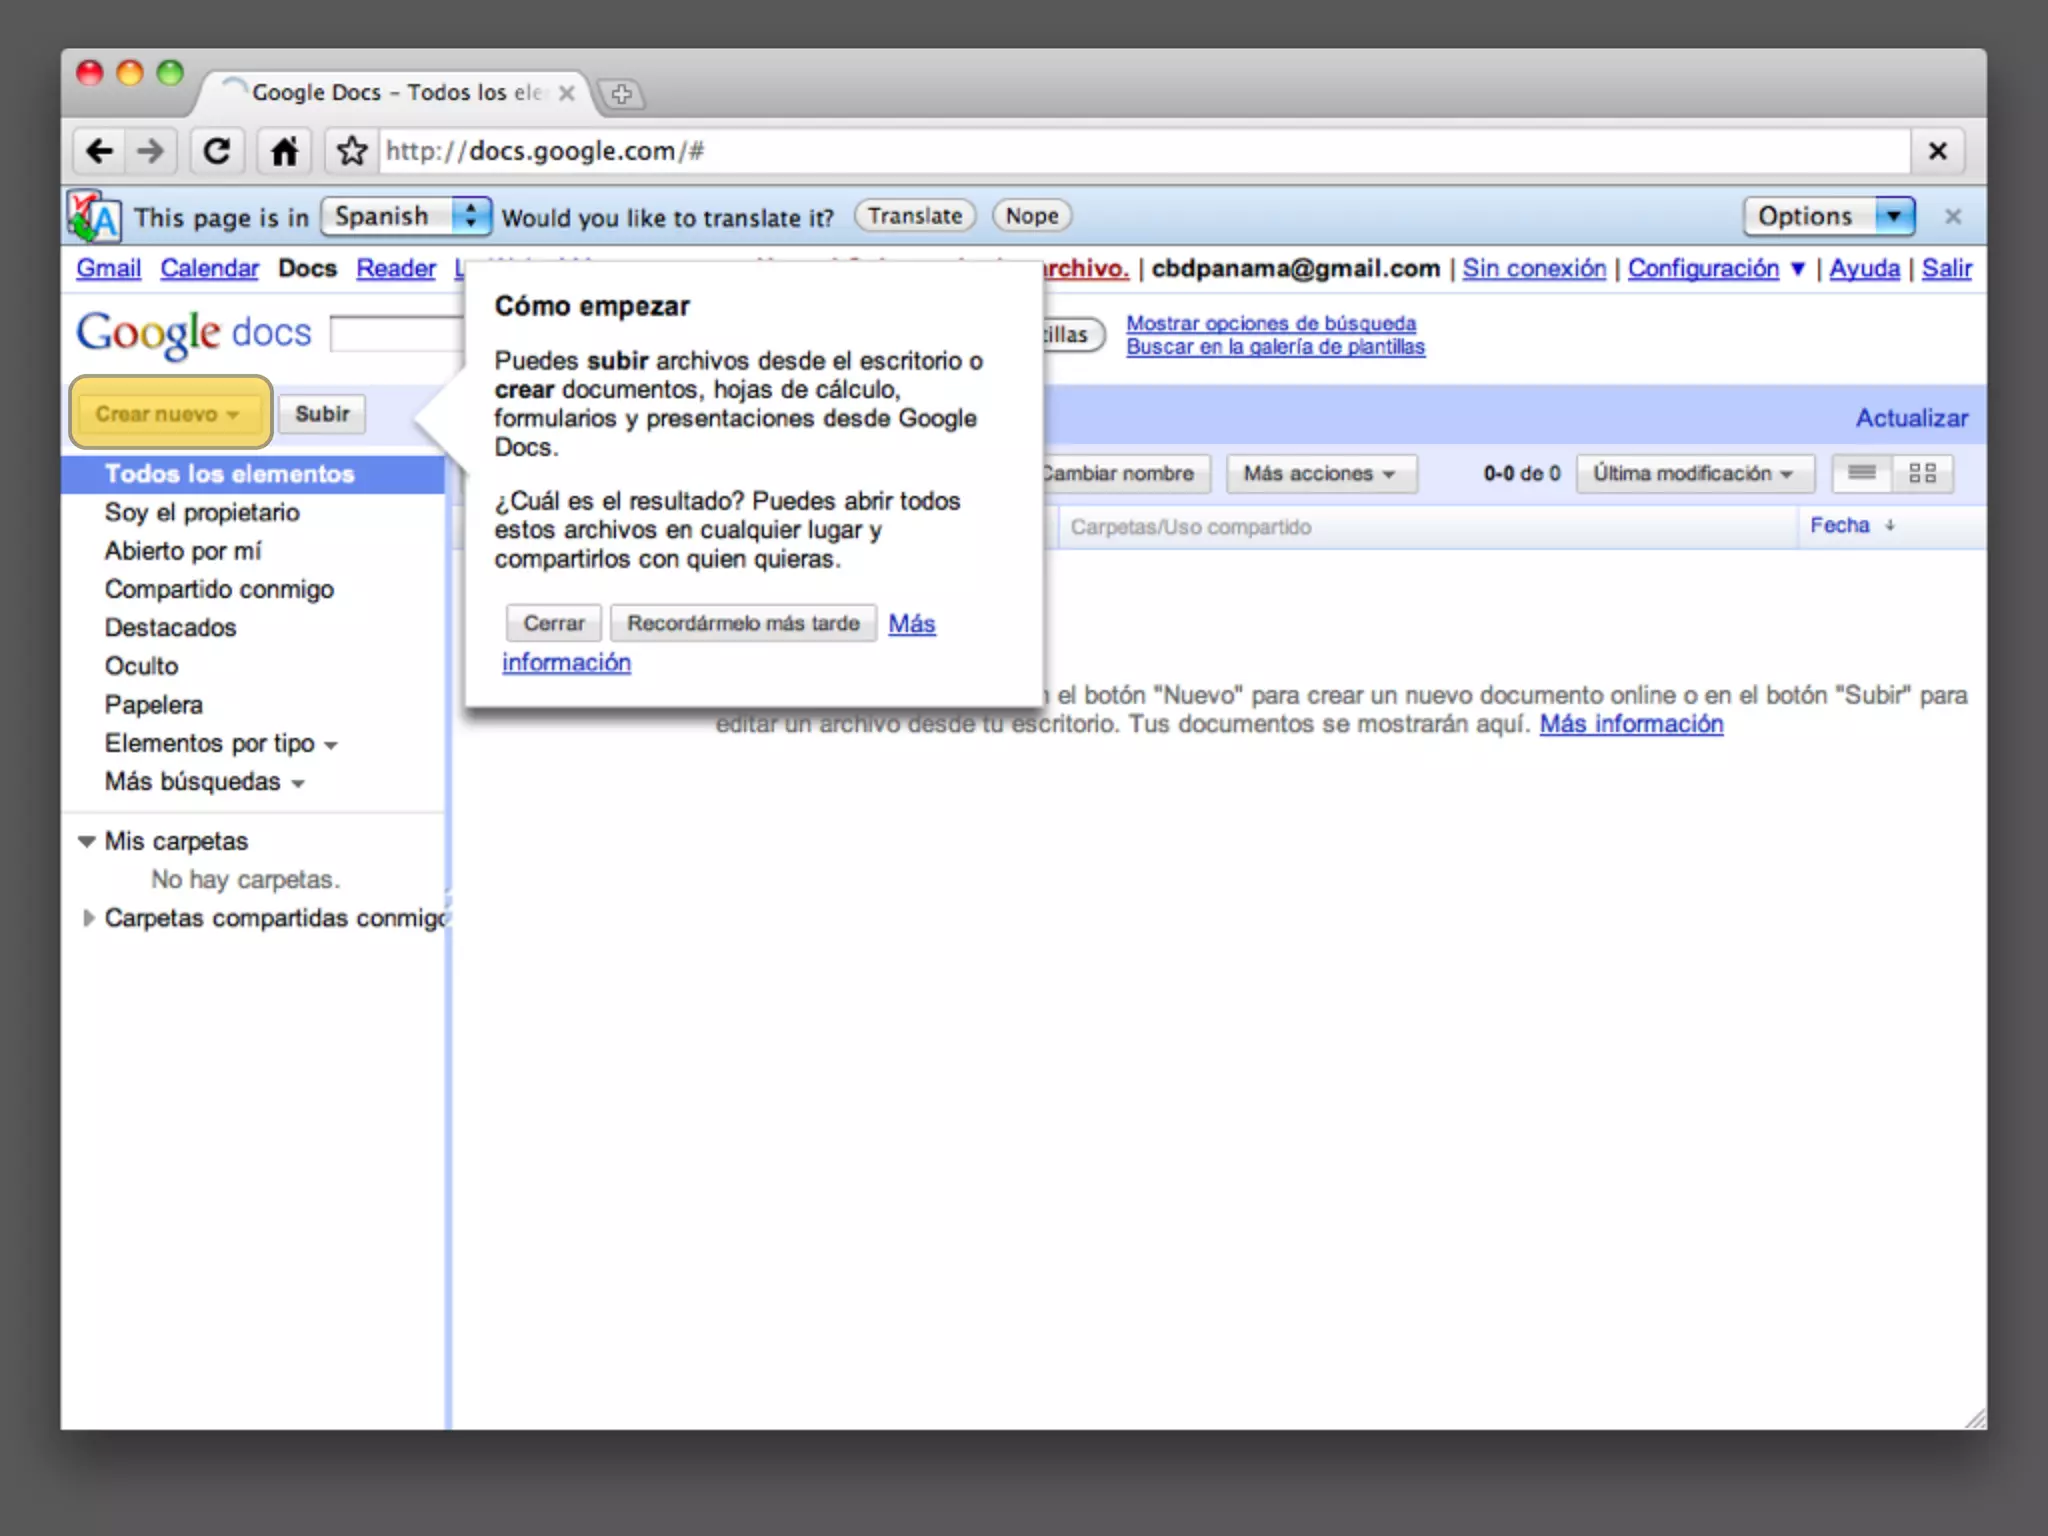Click the browser forward arrow button
This screenshot has width=2048, height=1536.
150,151
